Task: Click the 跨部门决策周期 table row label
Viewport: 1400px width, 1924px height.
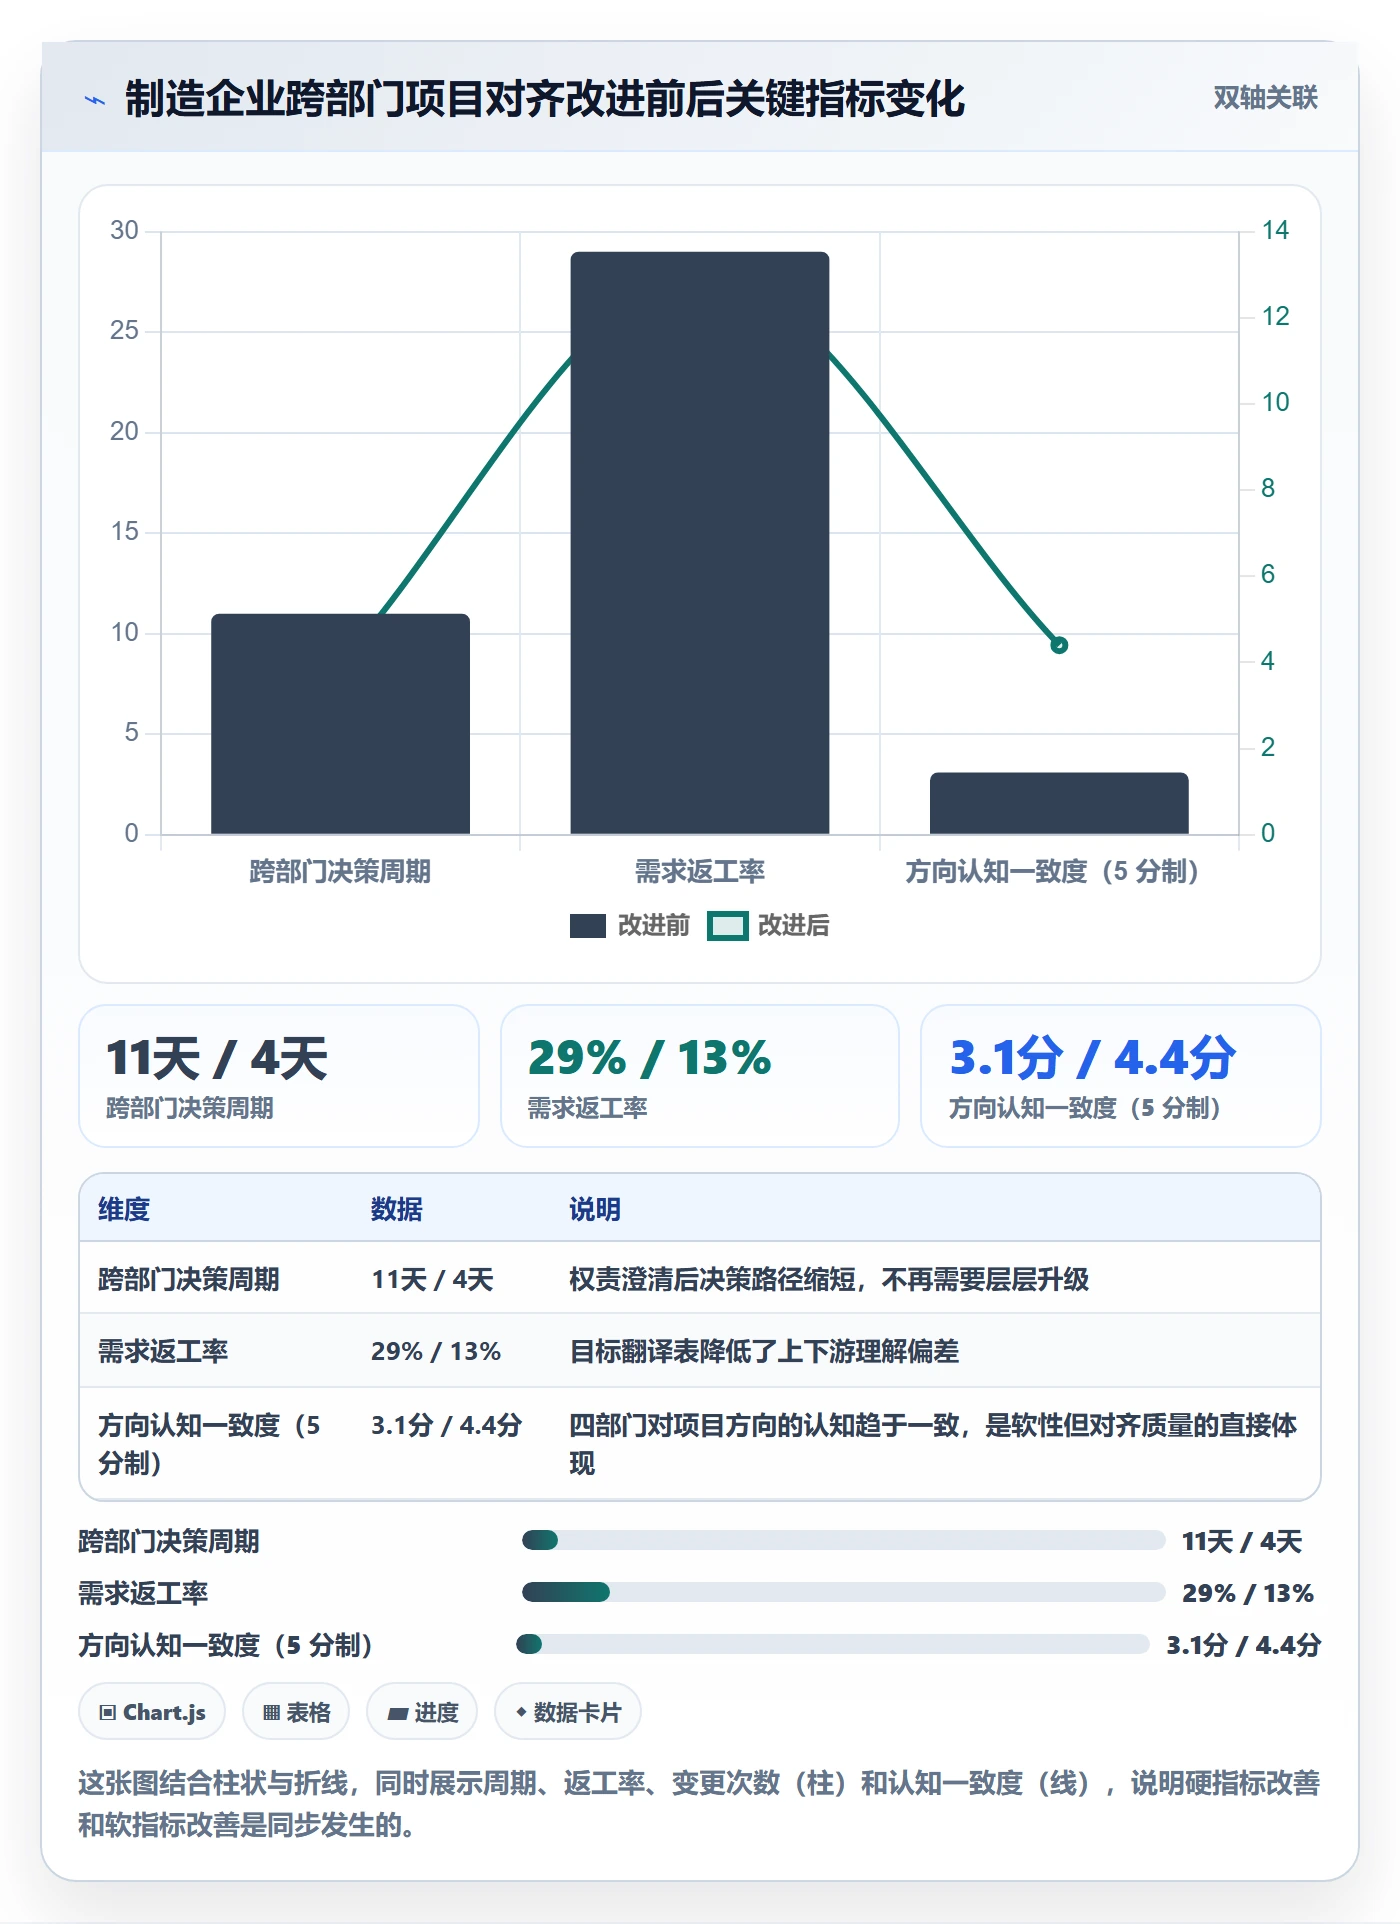Action: tap(189, 1279)
